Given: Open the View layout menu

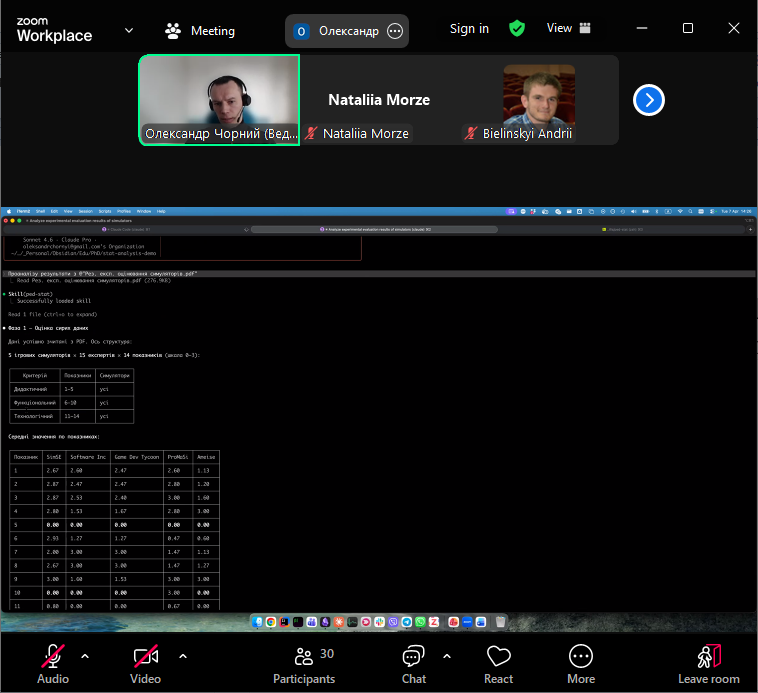Looking at the screenshot, I should (569, 29).
